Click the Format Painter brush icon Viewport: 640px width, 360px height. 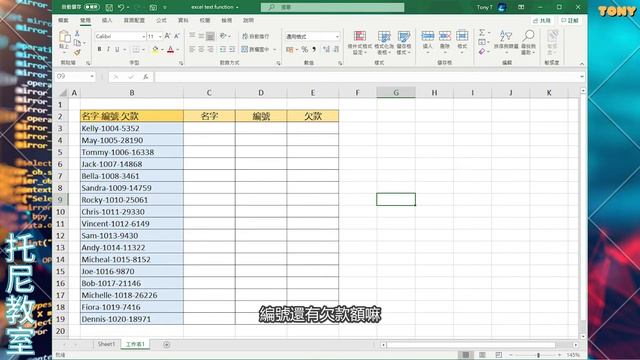pos(77,52)
